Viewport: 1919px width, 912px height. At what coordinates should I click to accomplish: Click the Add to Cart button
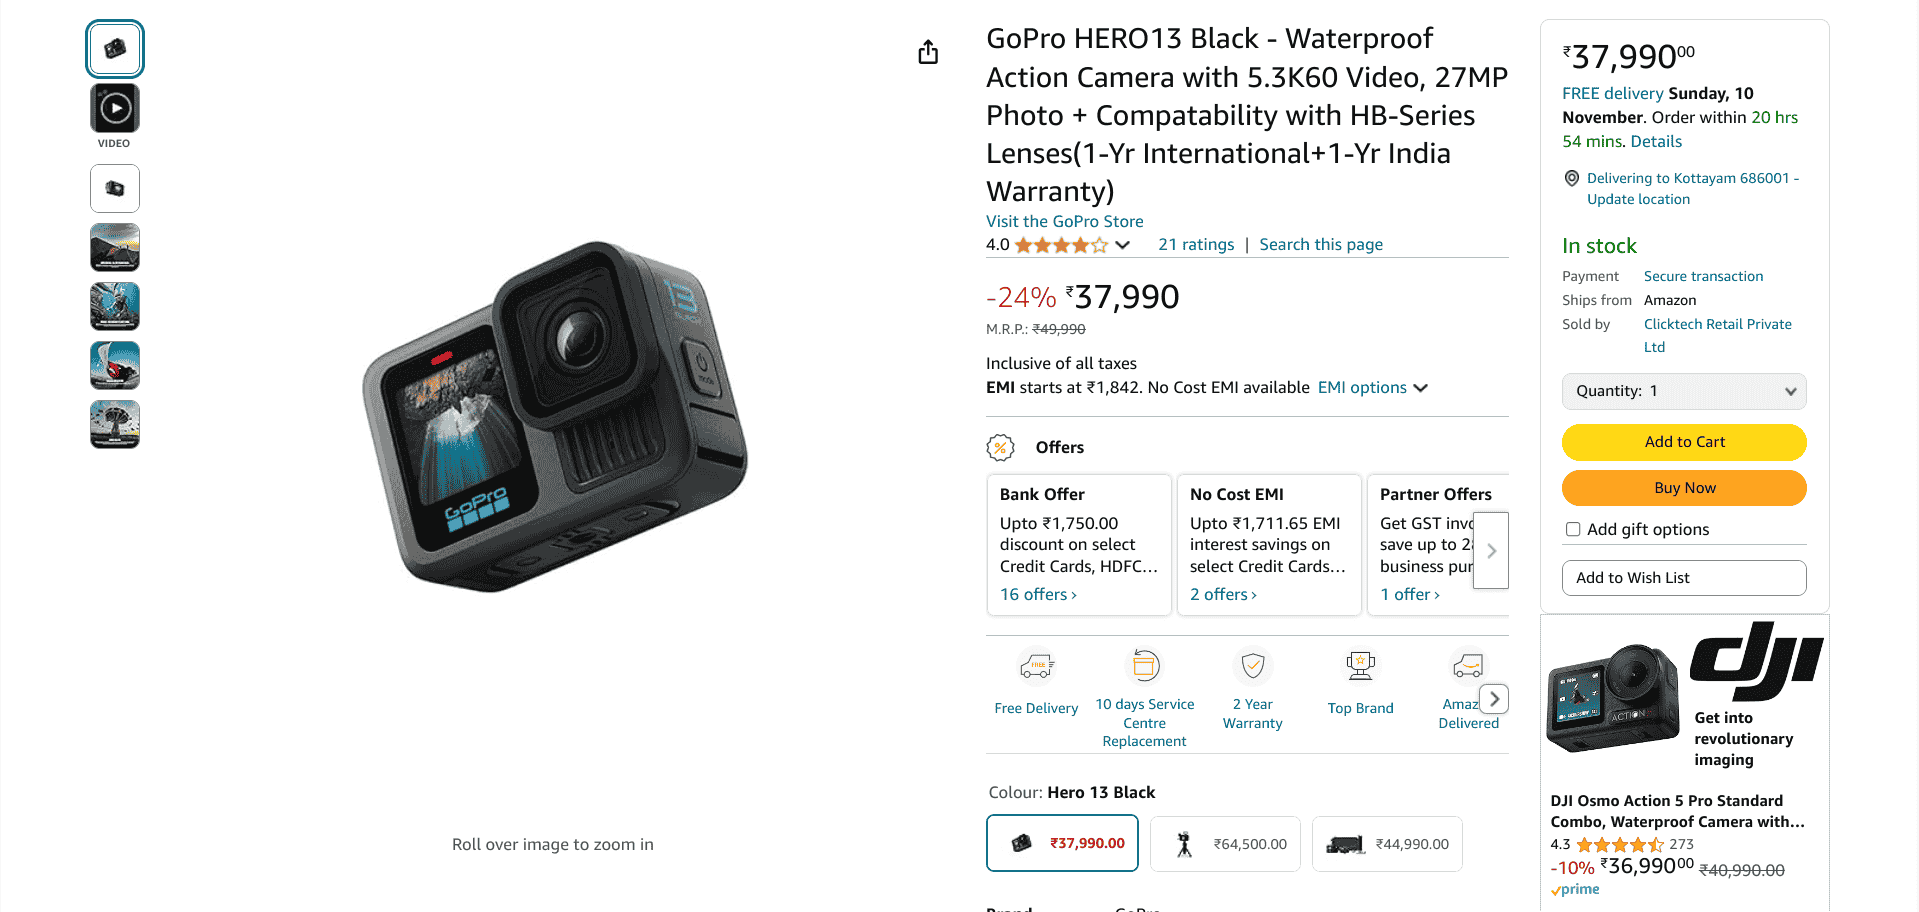point(1684,442)
